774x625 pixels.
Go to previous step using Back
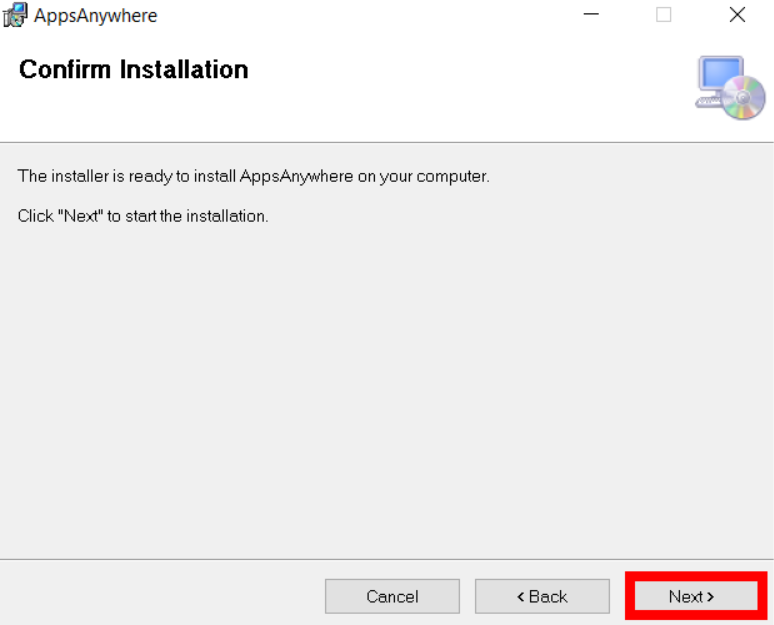[x=542, y=596]
